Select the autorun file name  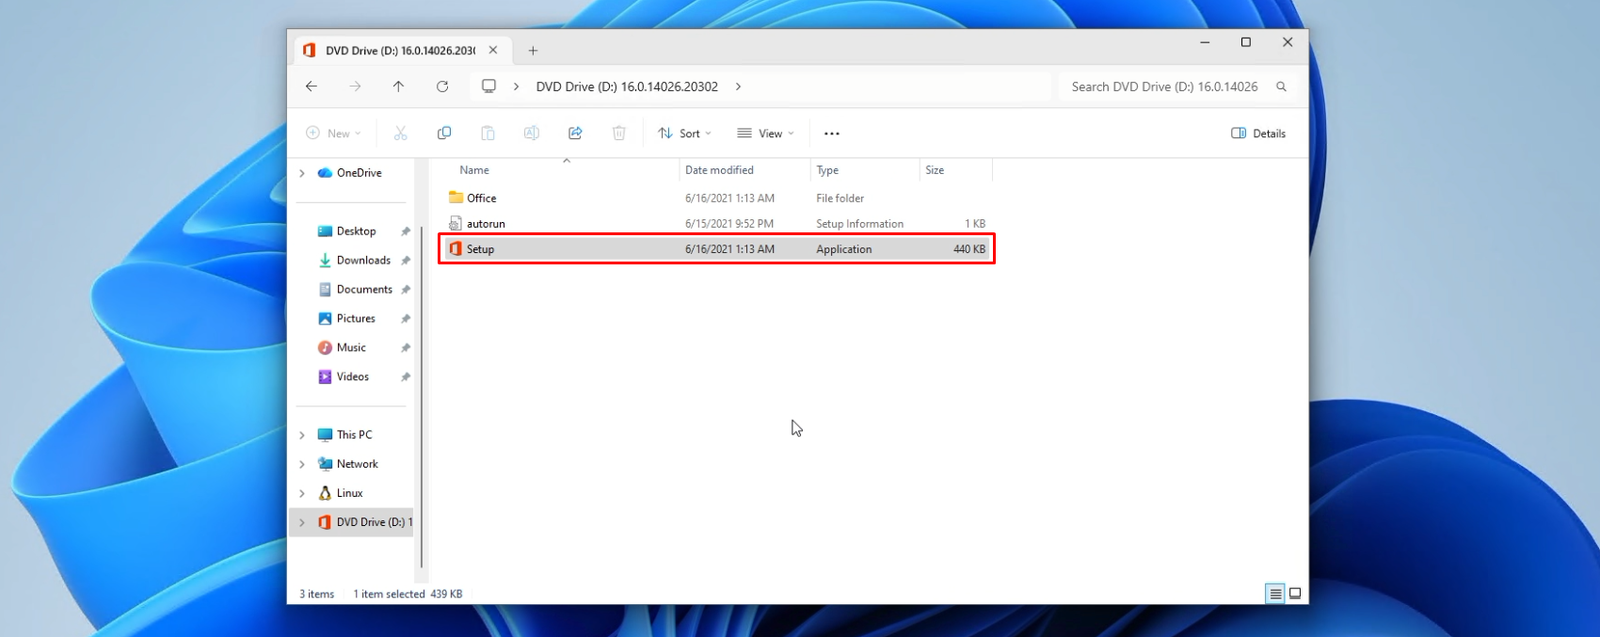[486, 224]
